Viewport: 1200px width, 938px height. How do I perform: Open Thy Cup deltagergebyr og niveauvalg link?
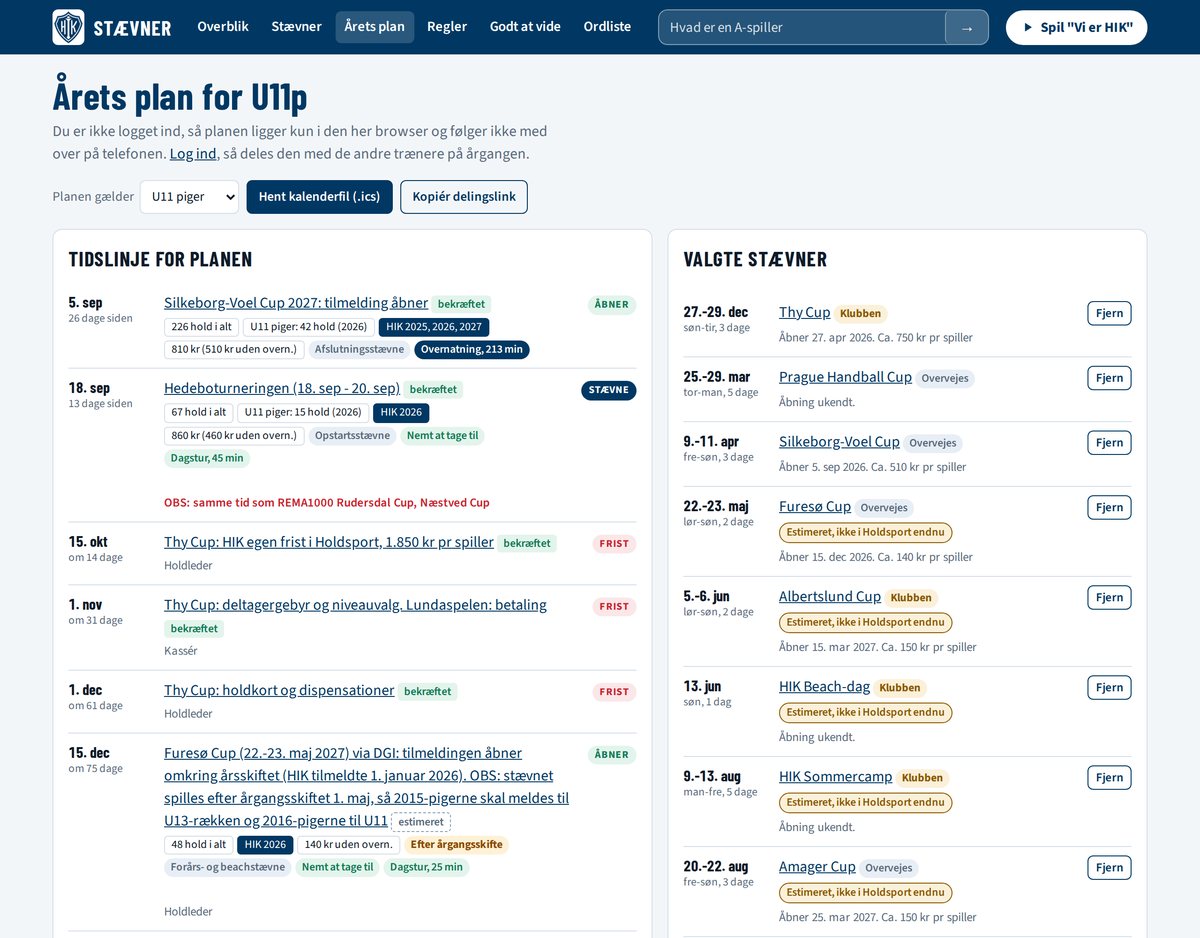pos(355,605)
